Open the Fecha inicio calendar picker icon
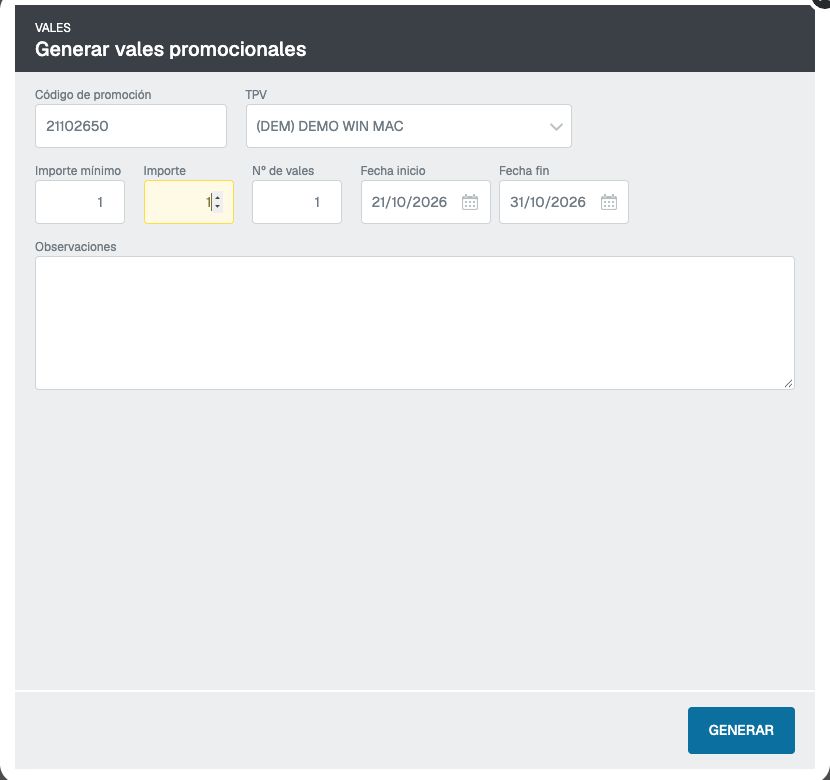The height and width of the screenshot is (780, 830). [470, 202]
